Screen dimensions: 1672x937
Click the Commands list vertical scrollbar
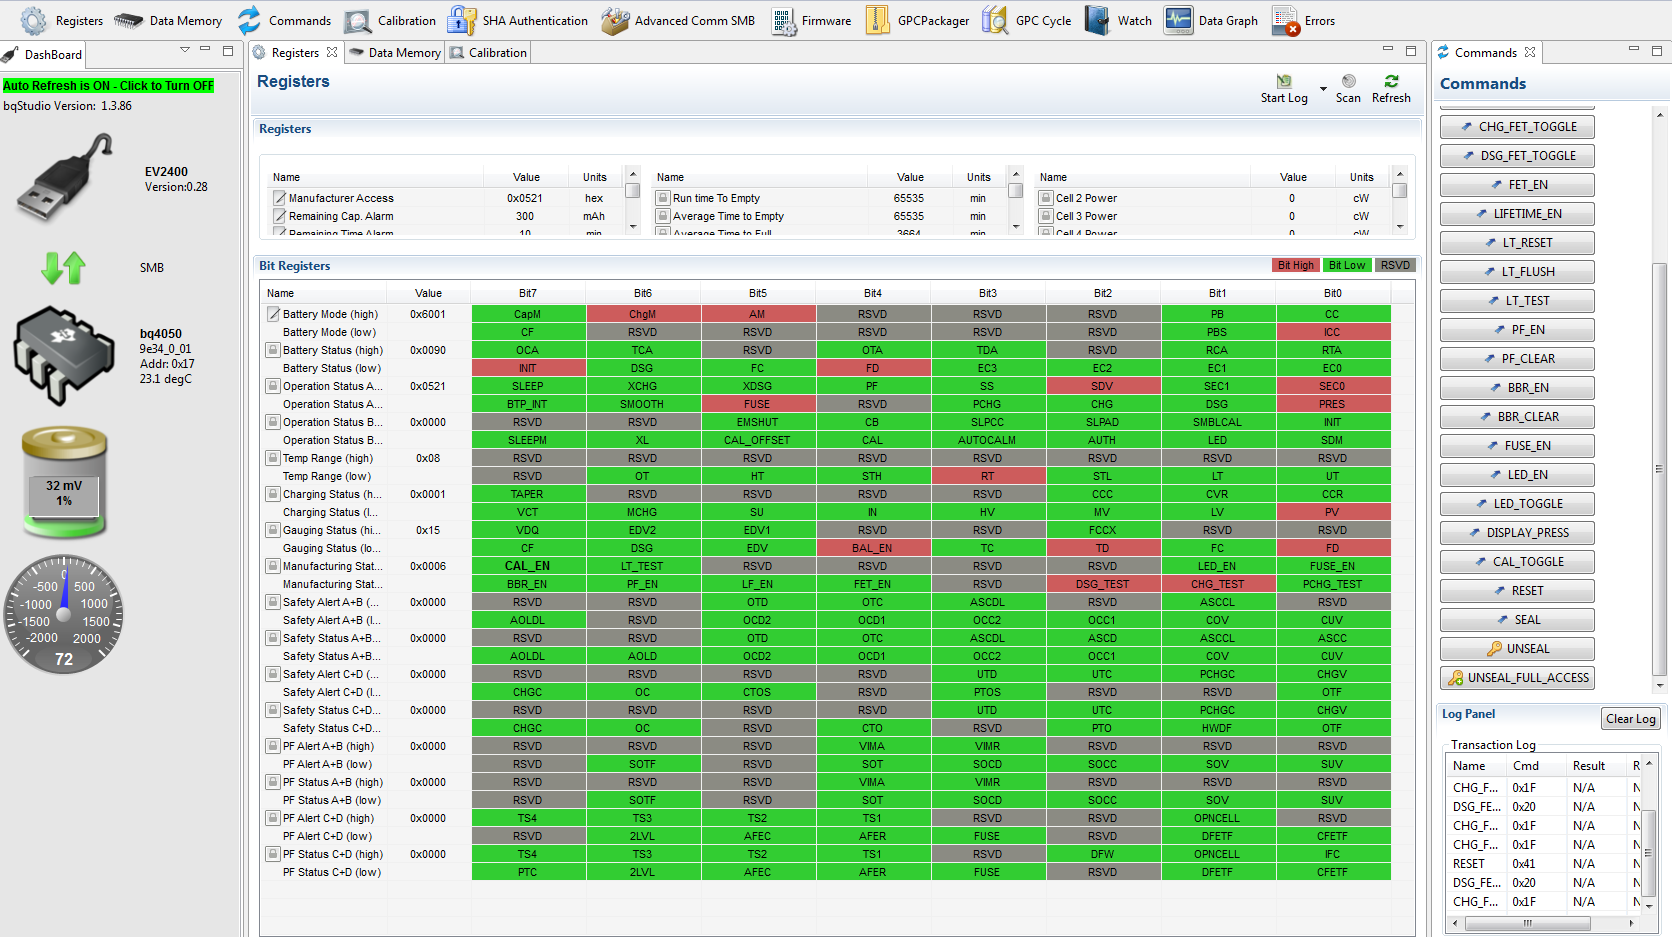point(1660,470)
